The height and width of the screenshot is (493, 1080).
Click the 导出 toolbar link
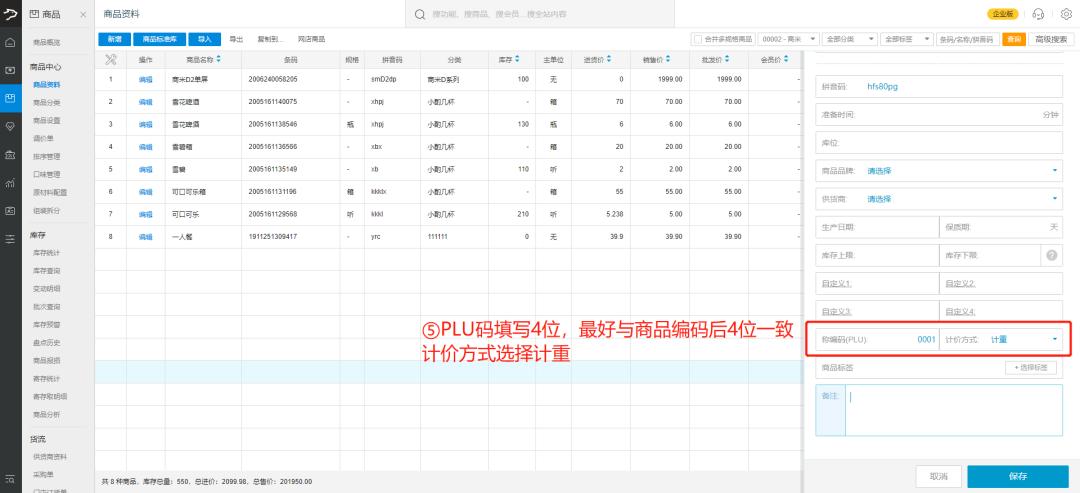point(236,39)
